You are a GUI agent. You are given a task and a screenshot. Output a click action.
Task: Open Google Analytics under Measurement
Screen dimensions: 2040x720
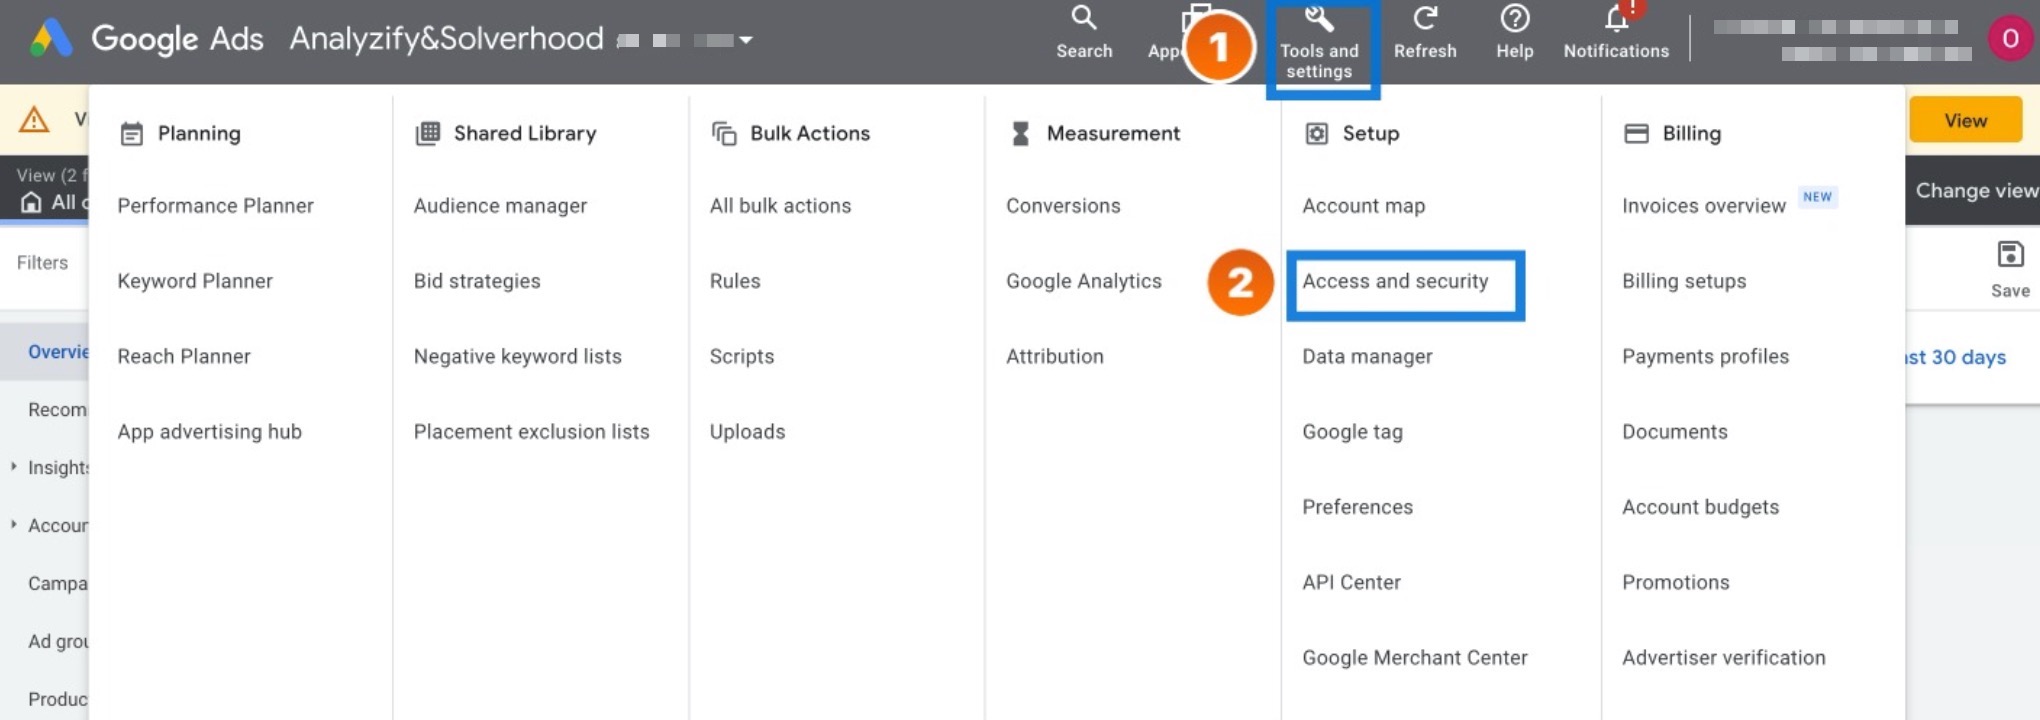point(1084,281)
